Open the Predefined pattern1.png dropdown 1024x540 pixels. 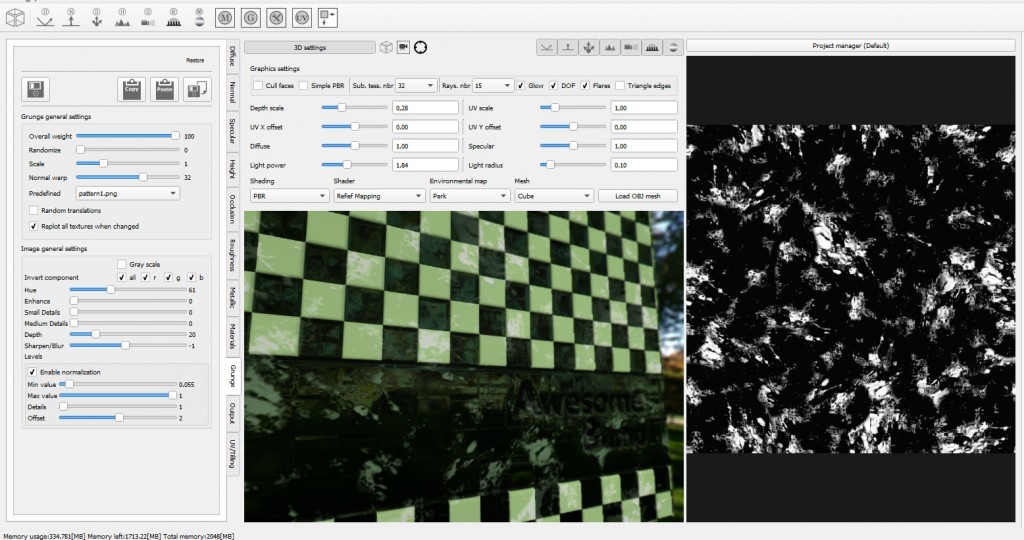point(129,192)
